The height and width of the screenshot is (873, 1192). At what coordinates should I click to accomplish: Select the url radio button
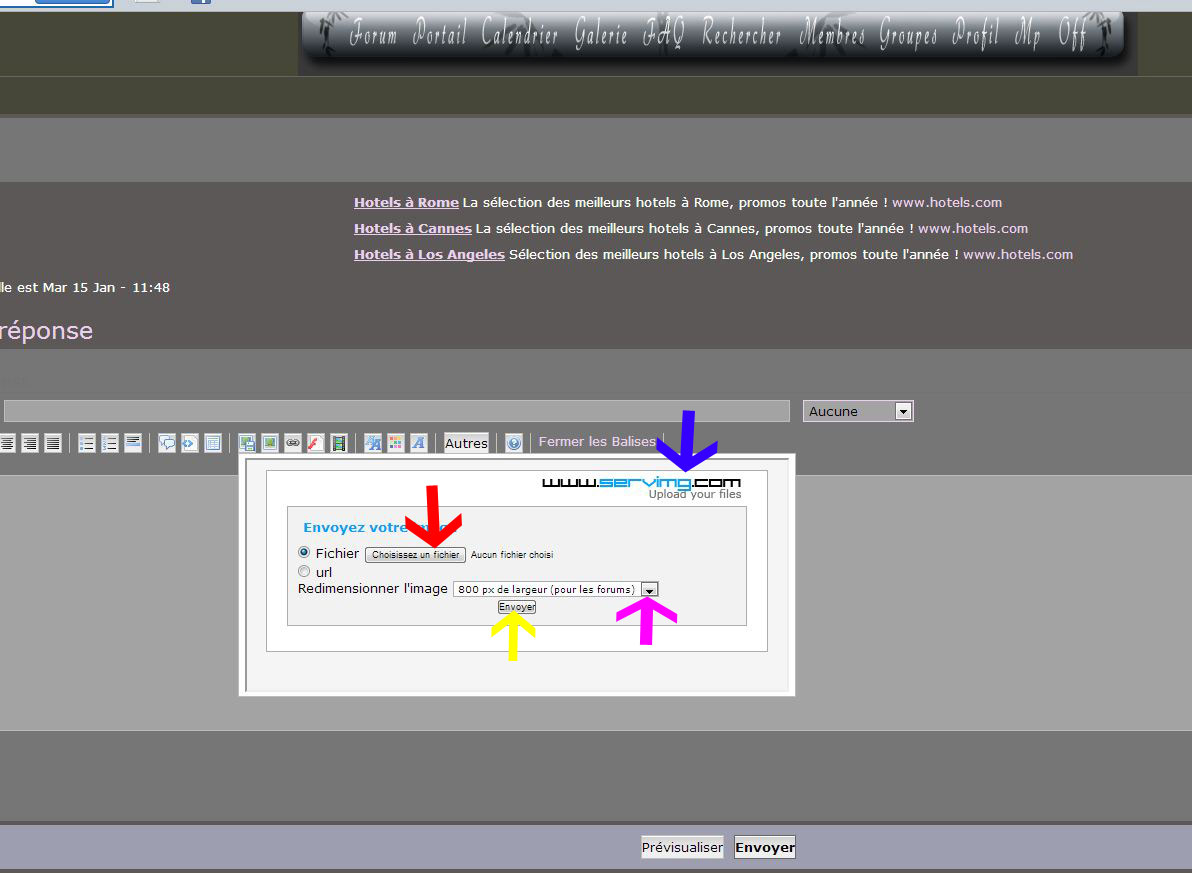[x=304, y=571]
